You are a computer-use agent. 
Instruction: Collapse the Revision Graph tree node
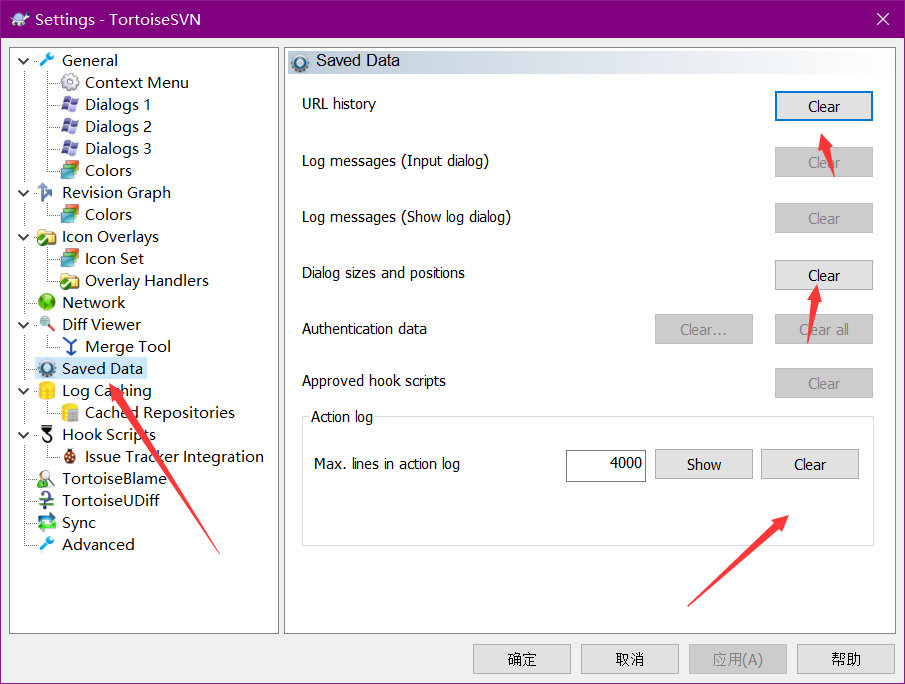tap(24, 193)
